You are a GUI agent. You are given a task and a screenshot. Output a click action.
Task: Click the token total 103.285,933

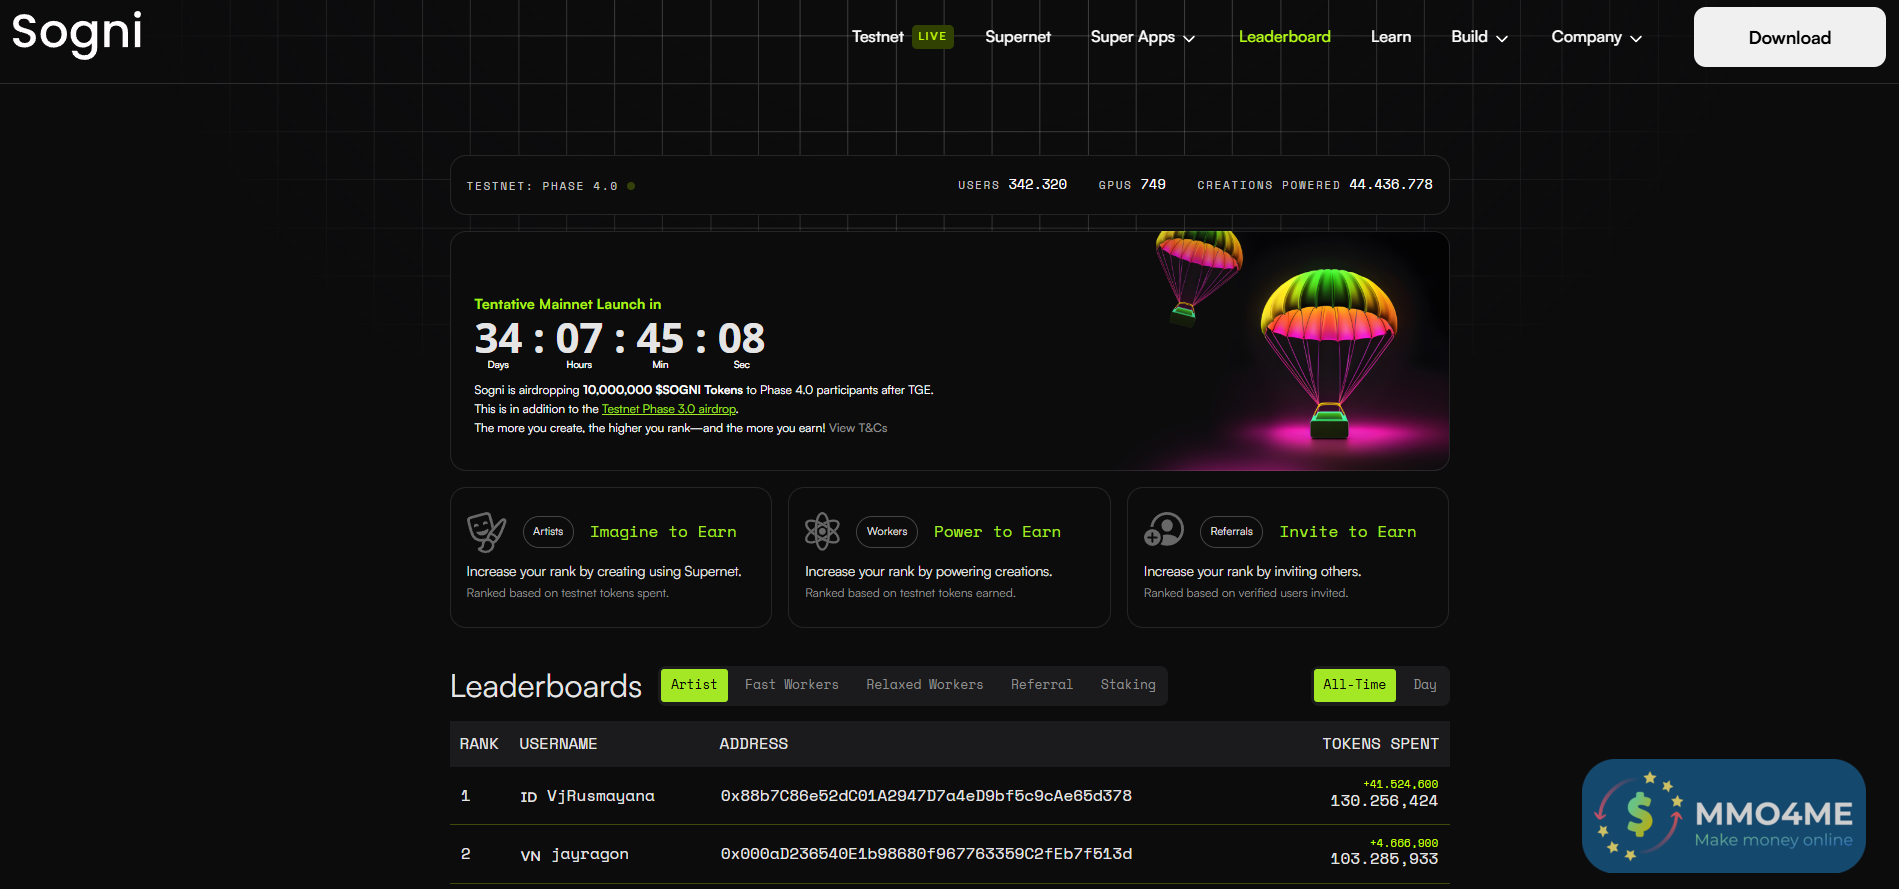click(1384, 859)
